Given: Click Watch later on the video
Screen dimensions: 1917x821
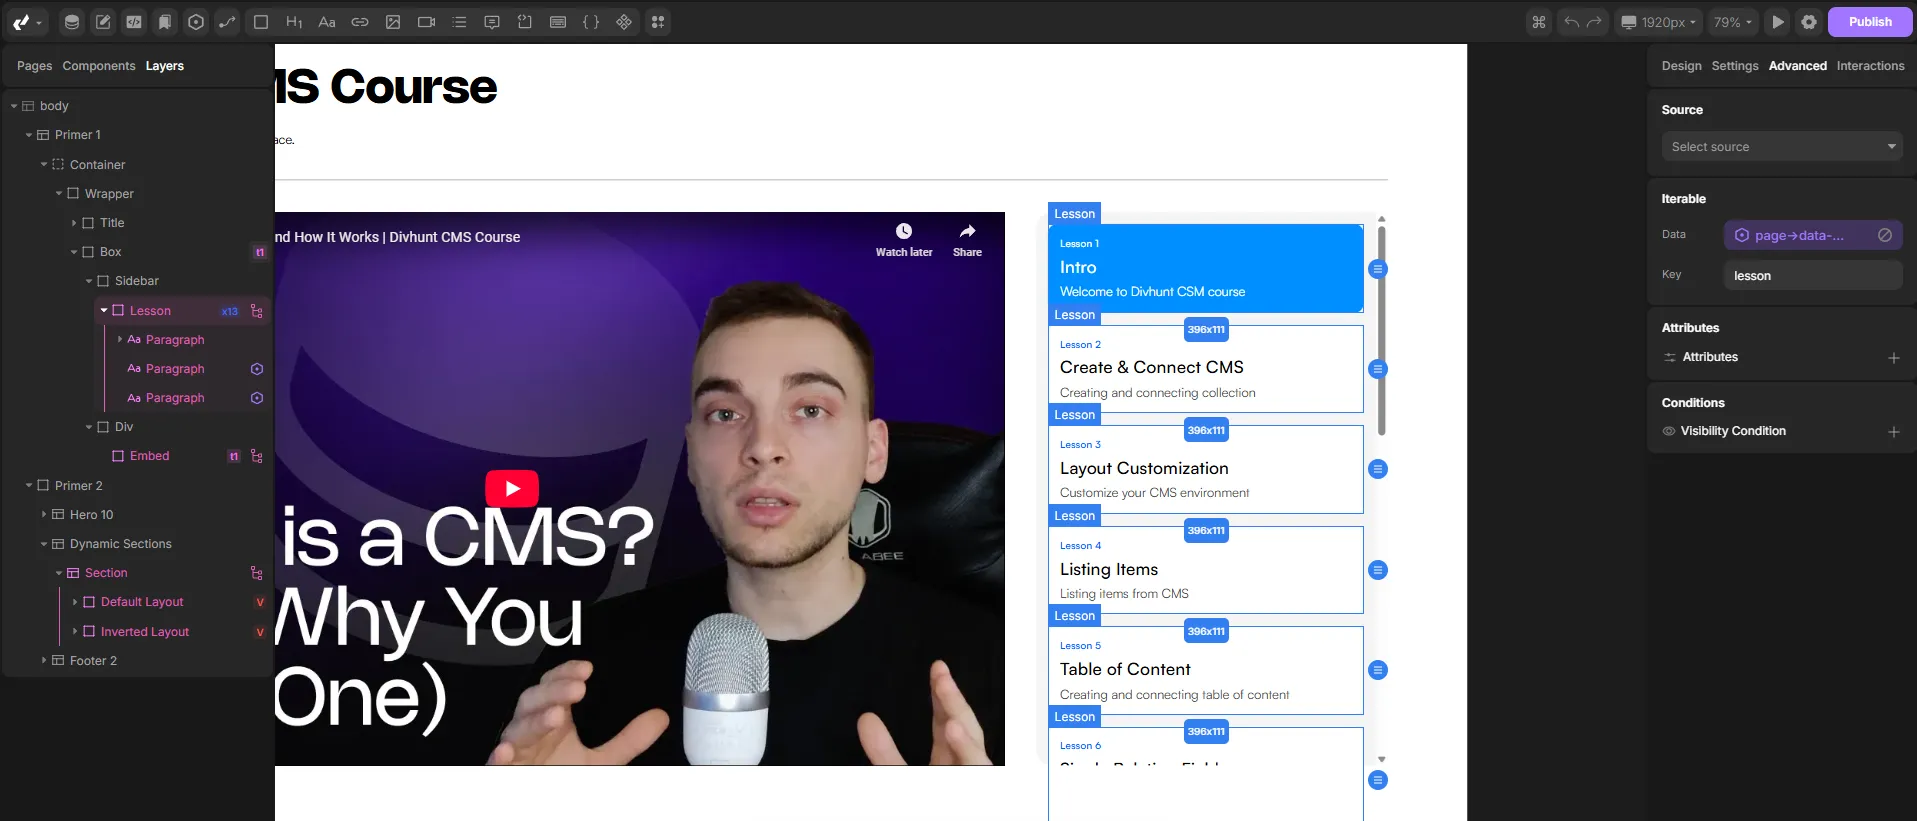Looking at the screenshot, I should [x=904, y=241].
